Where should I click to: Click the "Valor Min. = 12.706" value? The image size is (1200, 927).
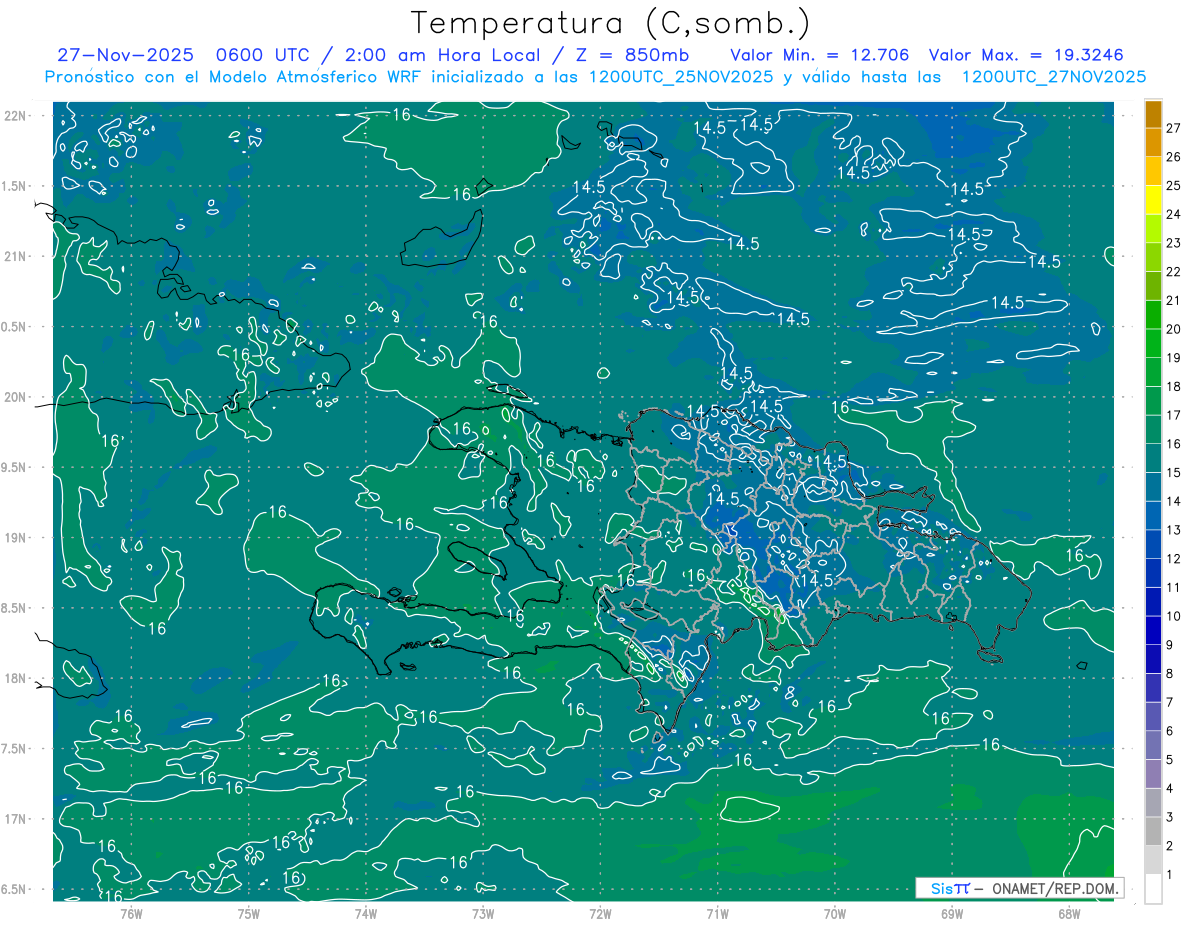pyautogui.click(x=820, y=56)
